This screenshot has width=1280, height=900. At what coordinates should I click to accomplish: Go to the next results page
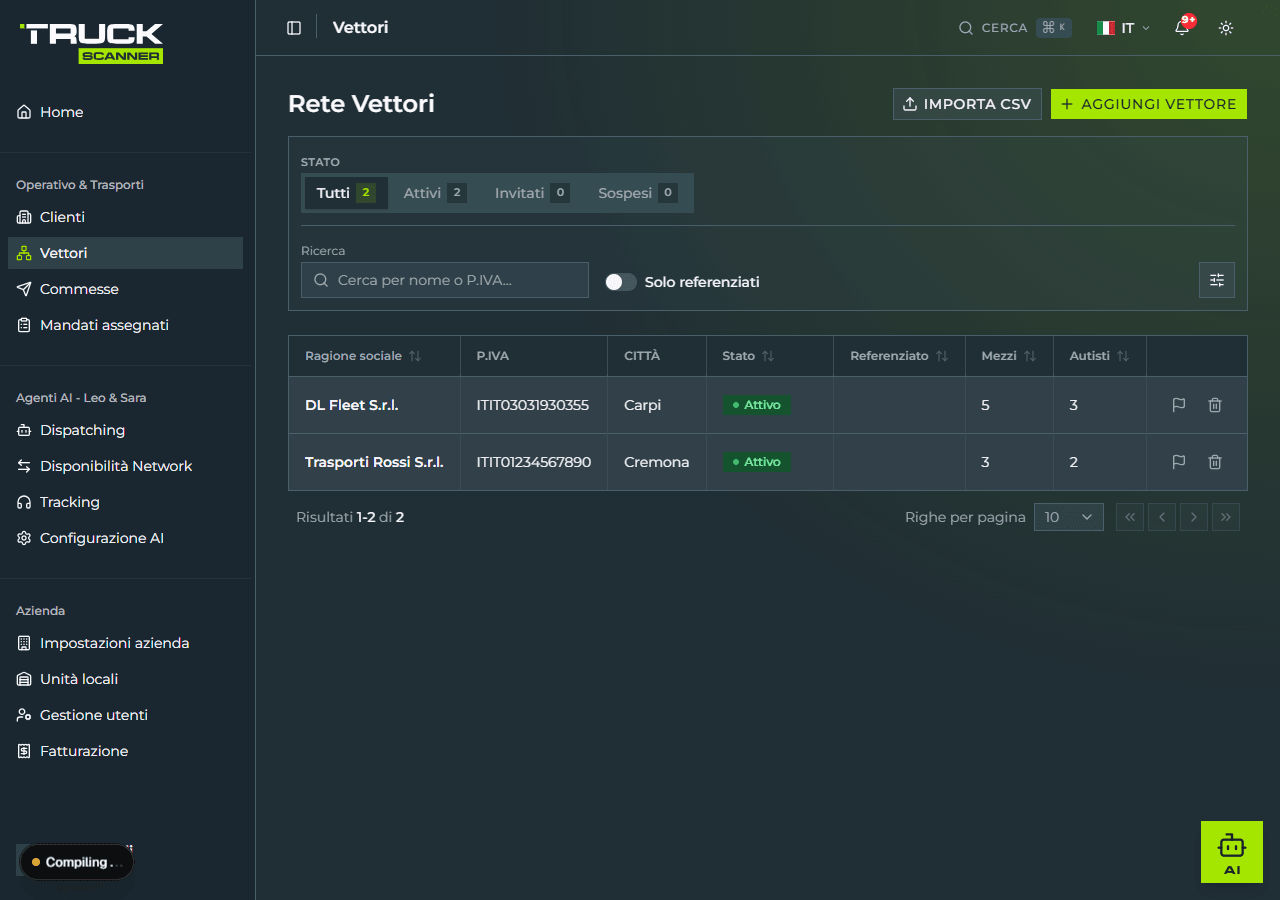point(1194,517)
